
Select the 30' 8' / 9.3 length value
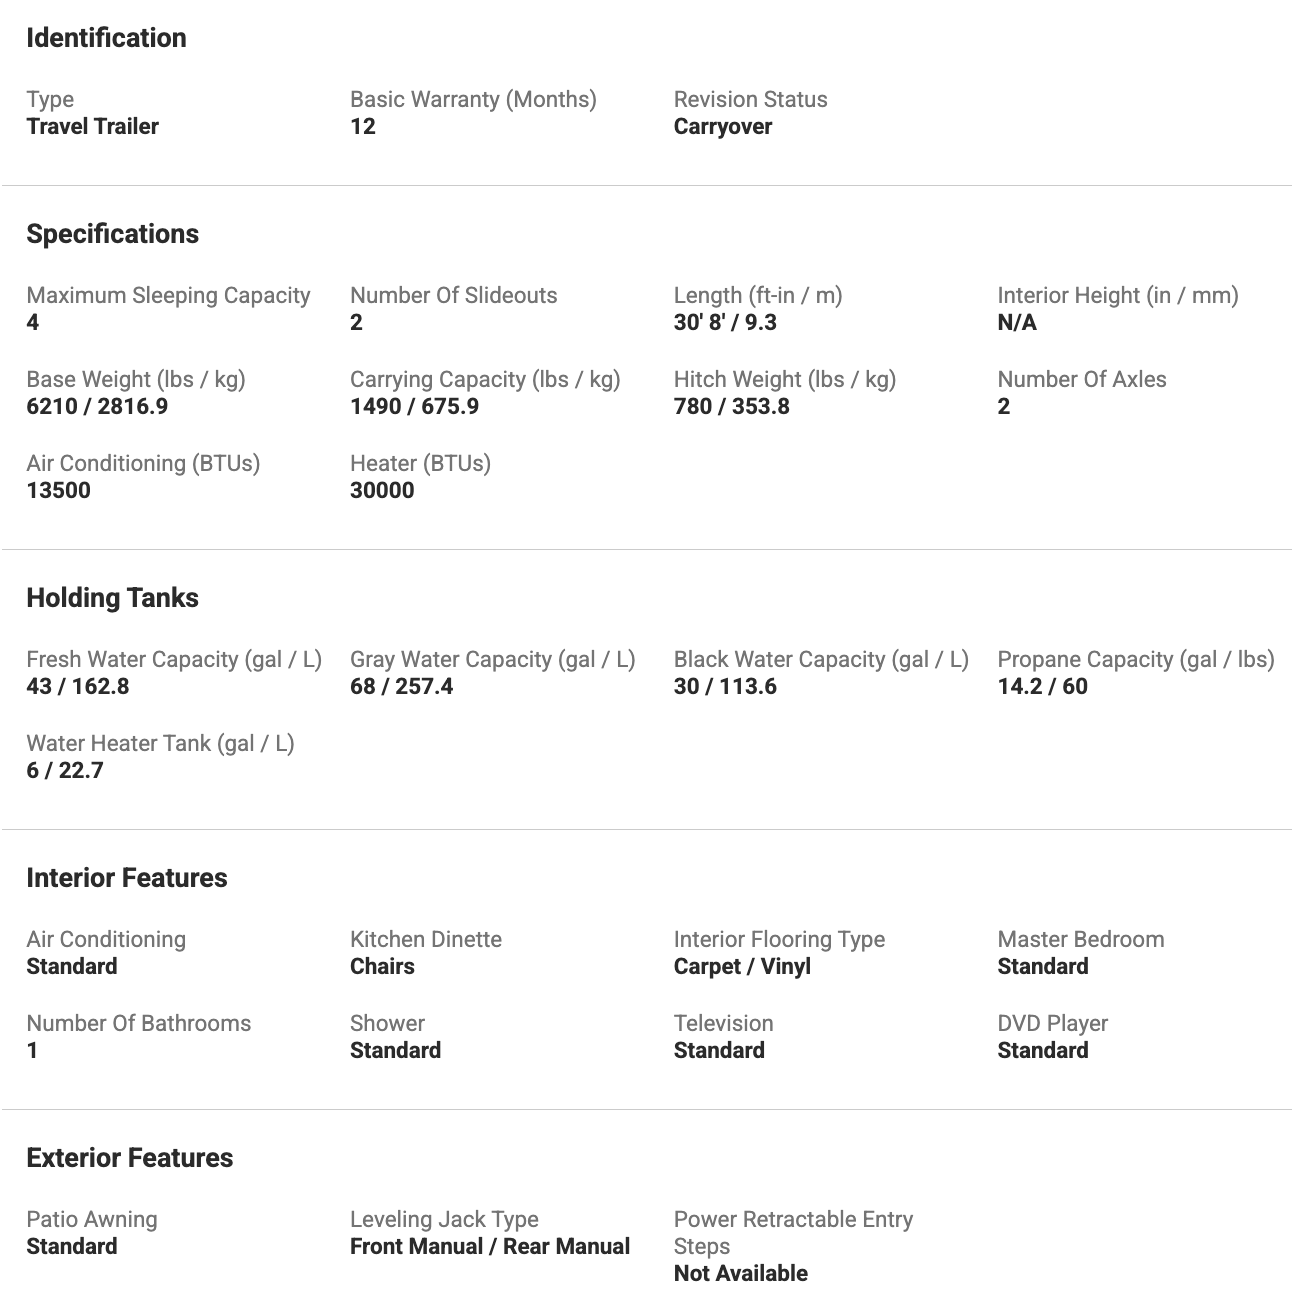coord(725,322)
